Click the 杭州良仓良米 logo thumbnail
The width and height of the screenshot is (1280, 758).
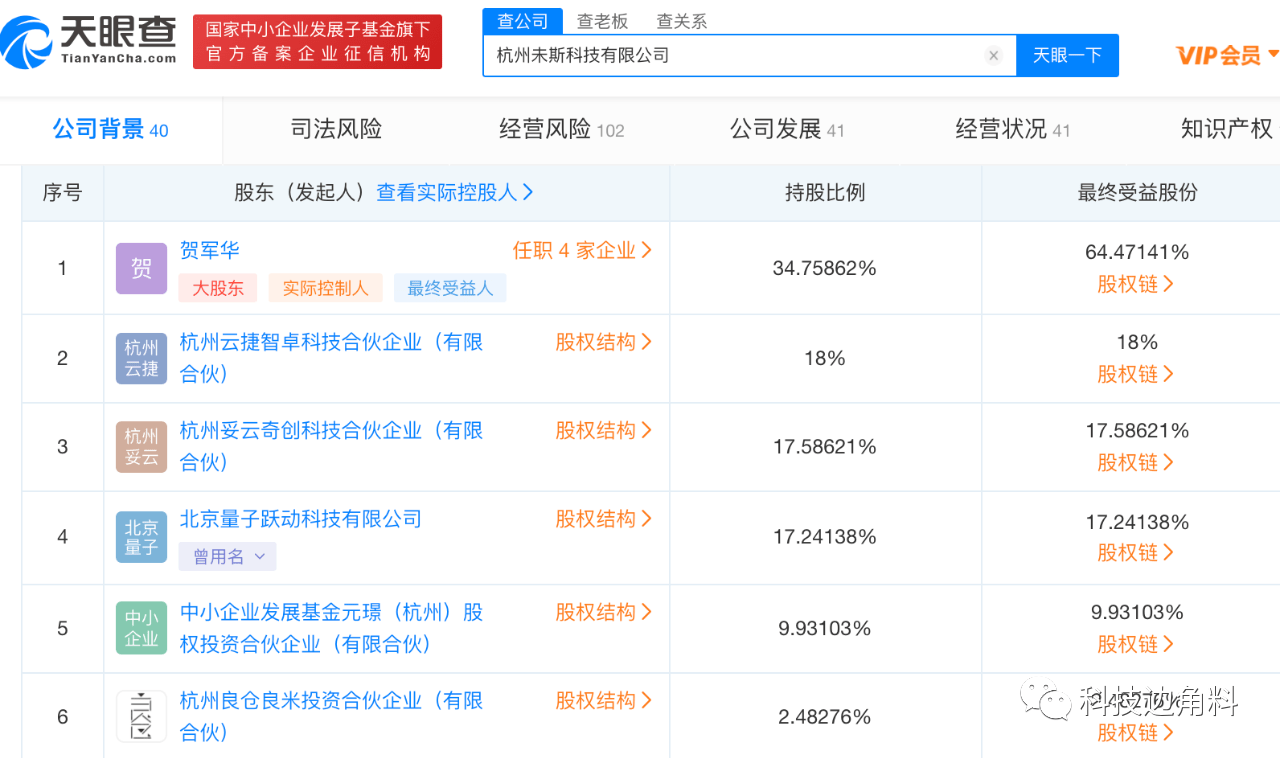pos(141,716)
